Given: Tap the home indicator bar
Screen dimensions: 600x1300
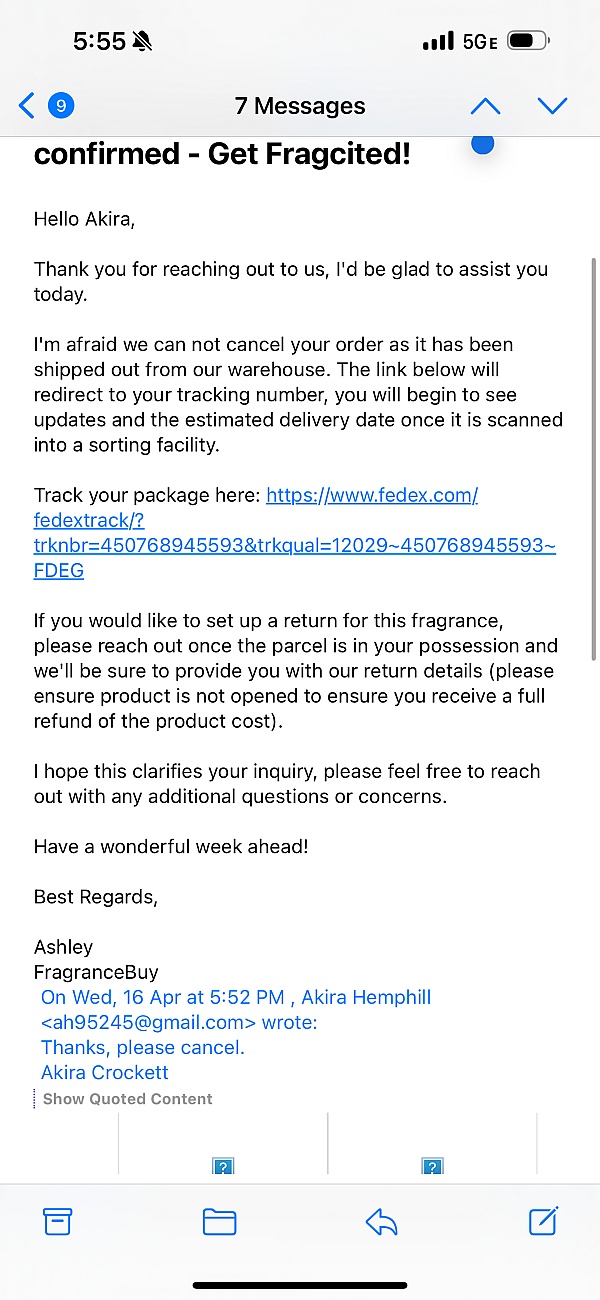Looking at the screenshot, I should (x=300, y=1285).
